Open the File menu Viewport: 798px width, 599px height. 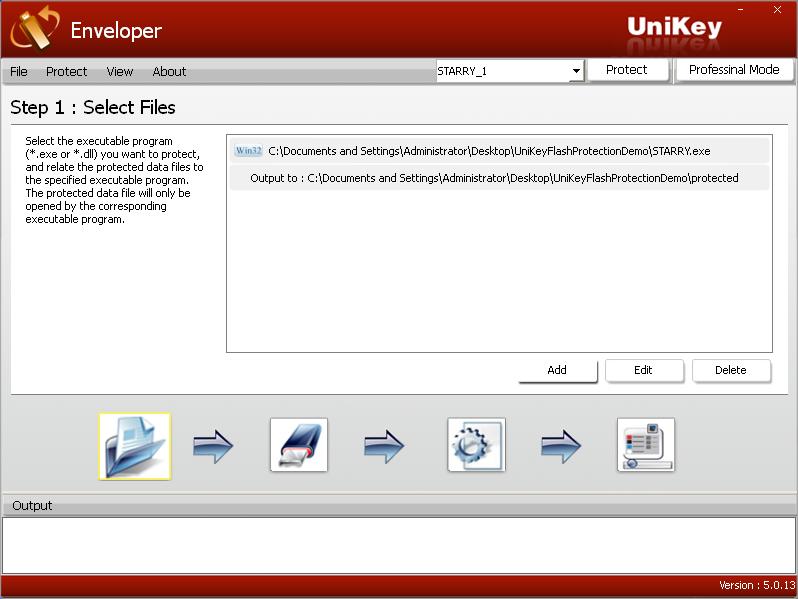click(x=19, y=72)
